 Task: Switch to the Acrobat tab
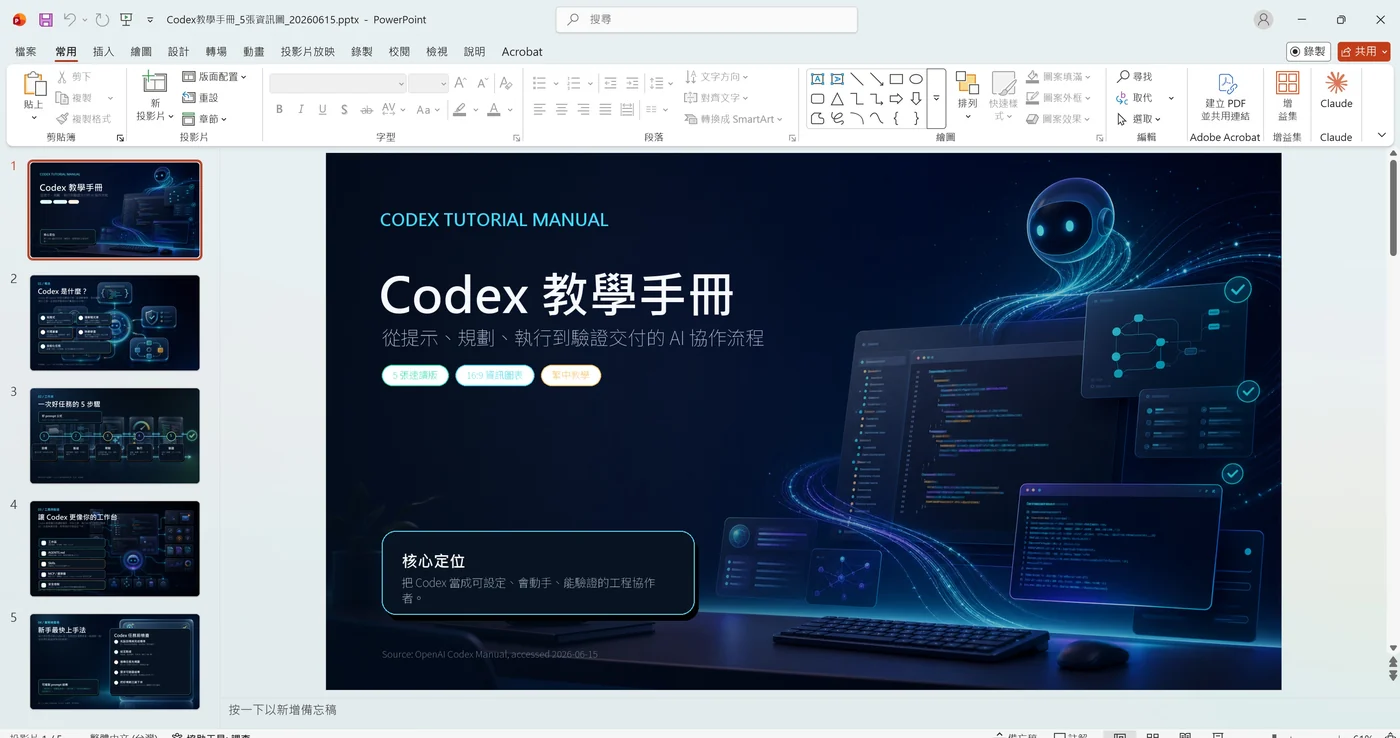coord(522,51)
